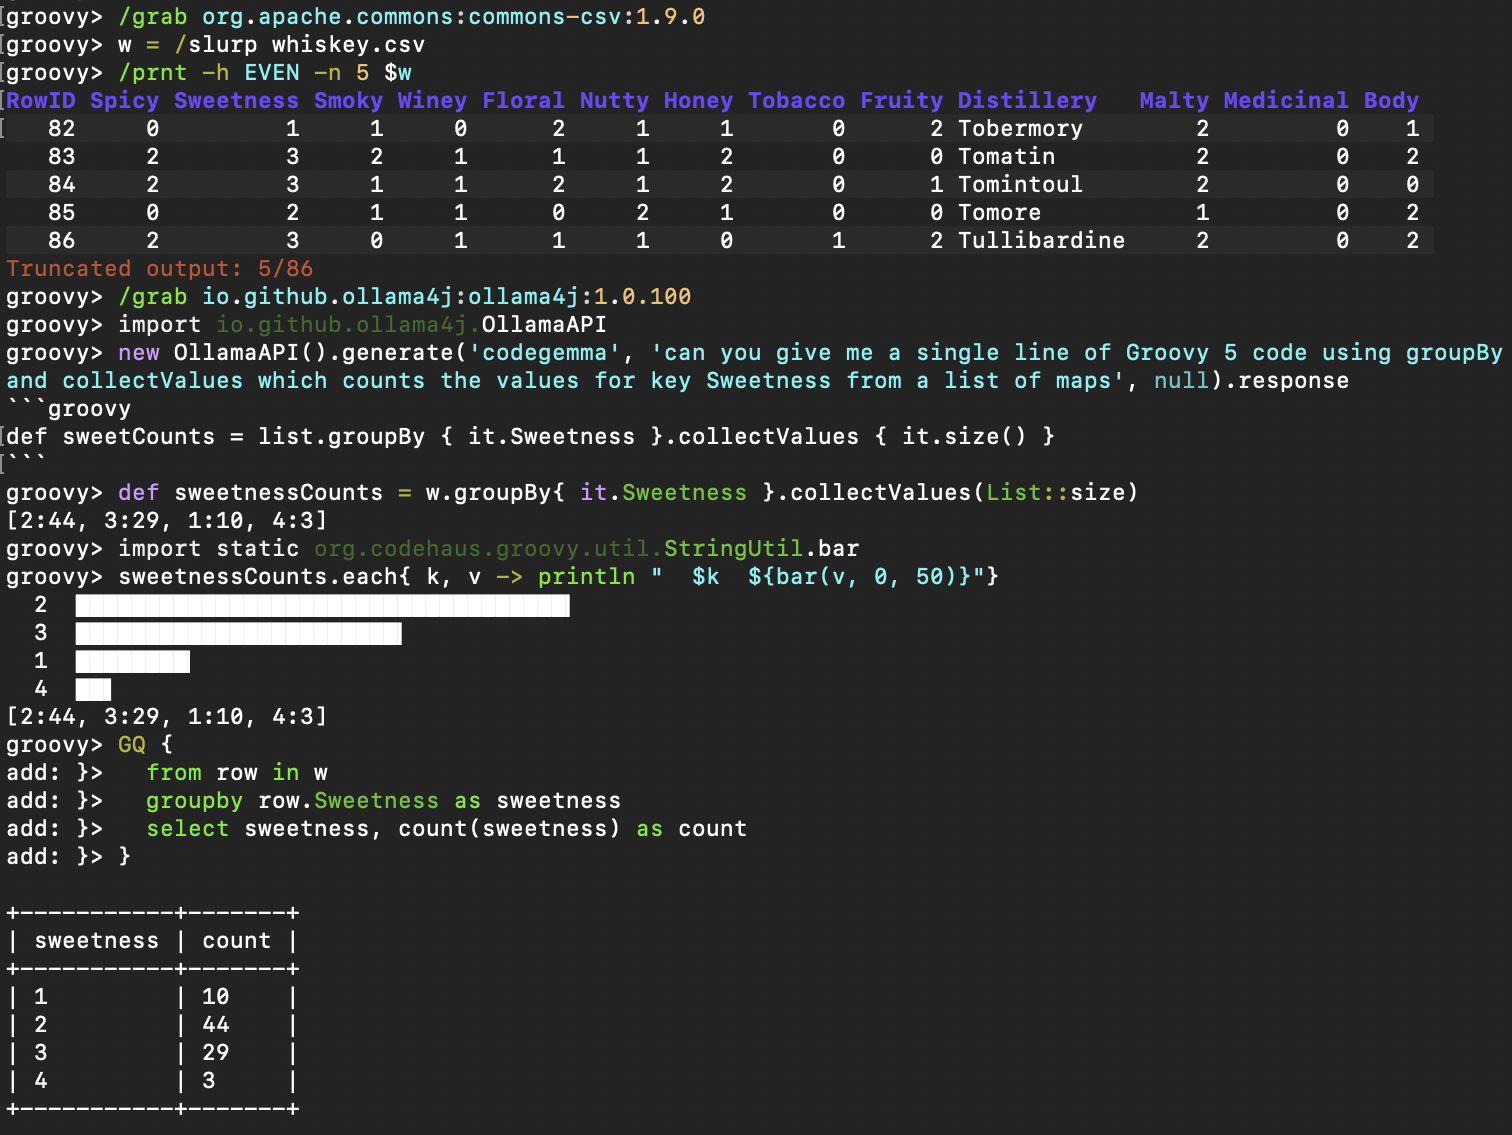
Task: Select the Tobermory distillery name
Action: pyautogui.click(x=1020, y=128)
